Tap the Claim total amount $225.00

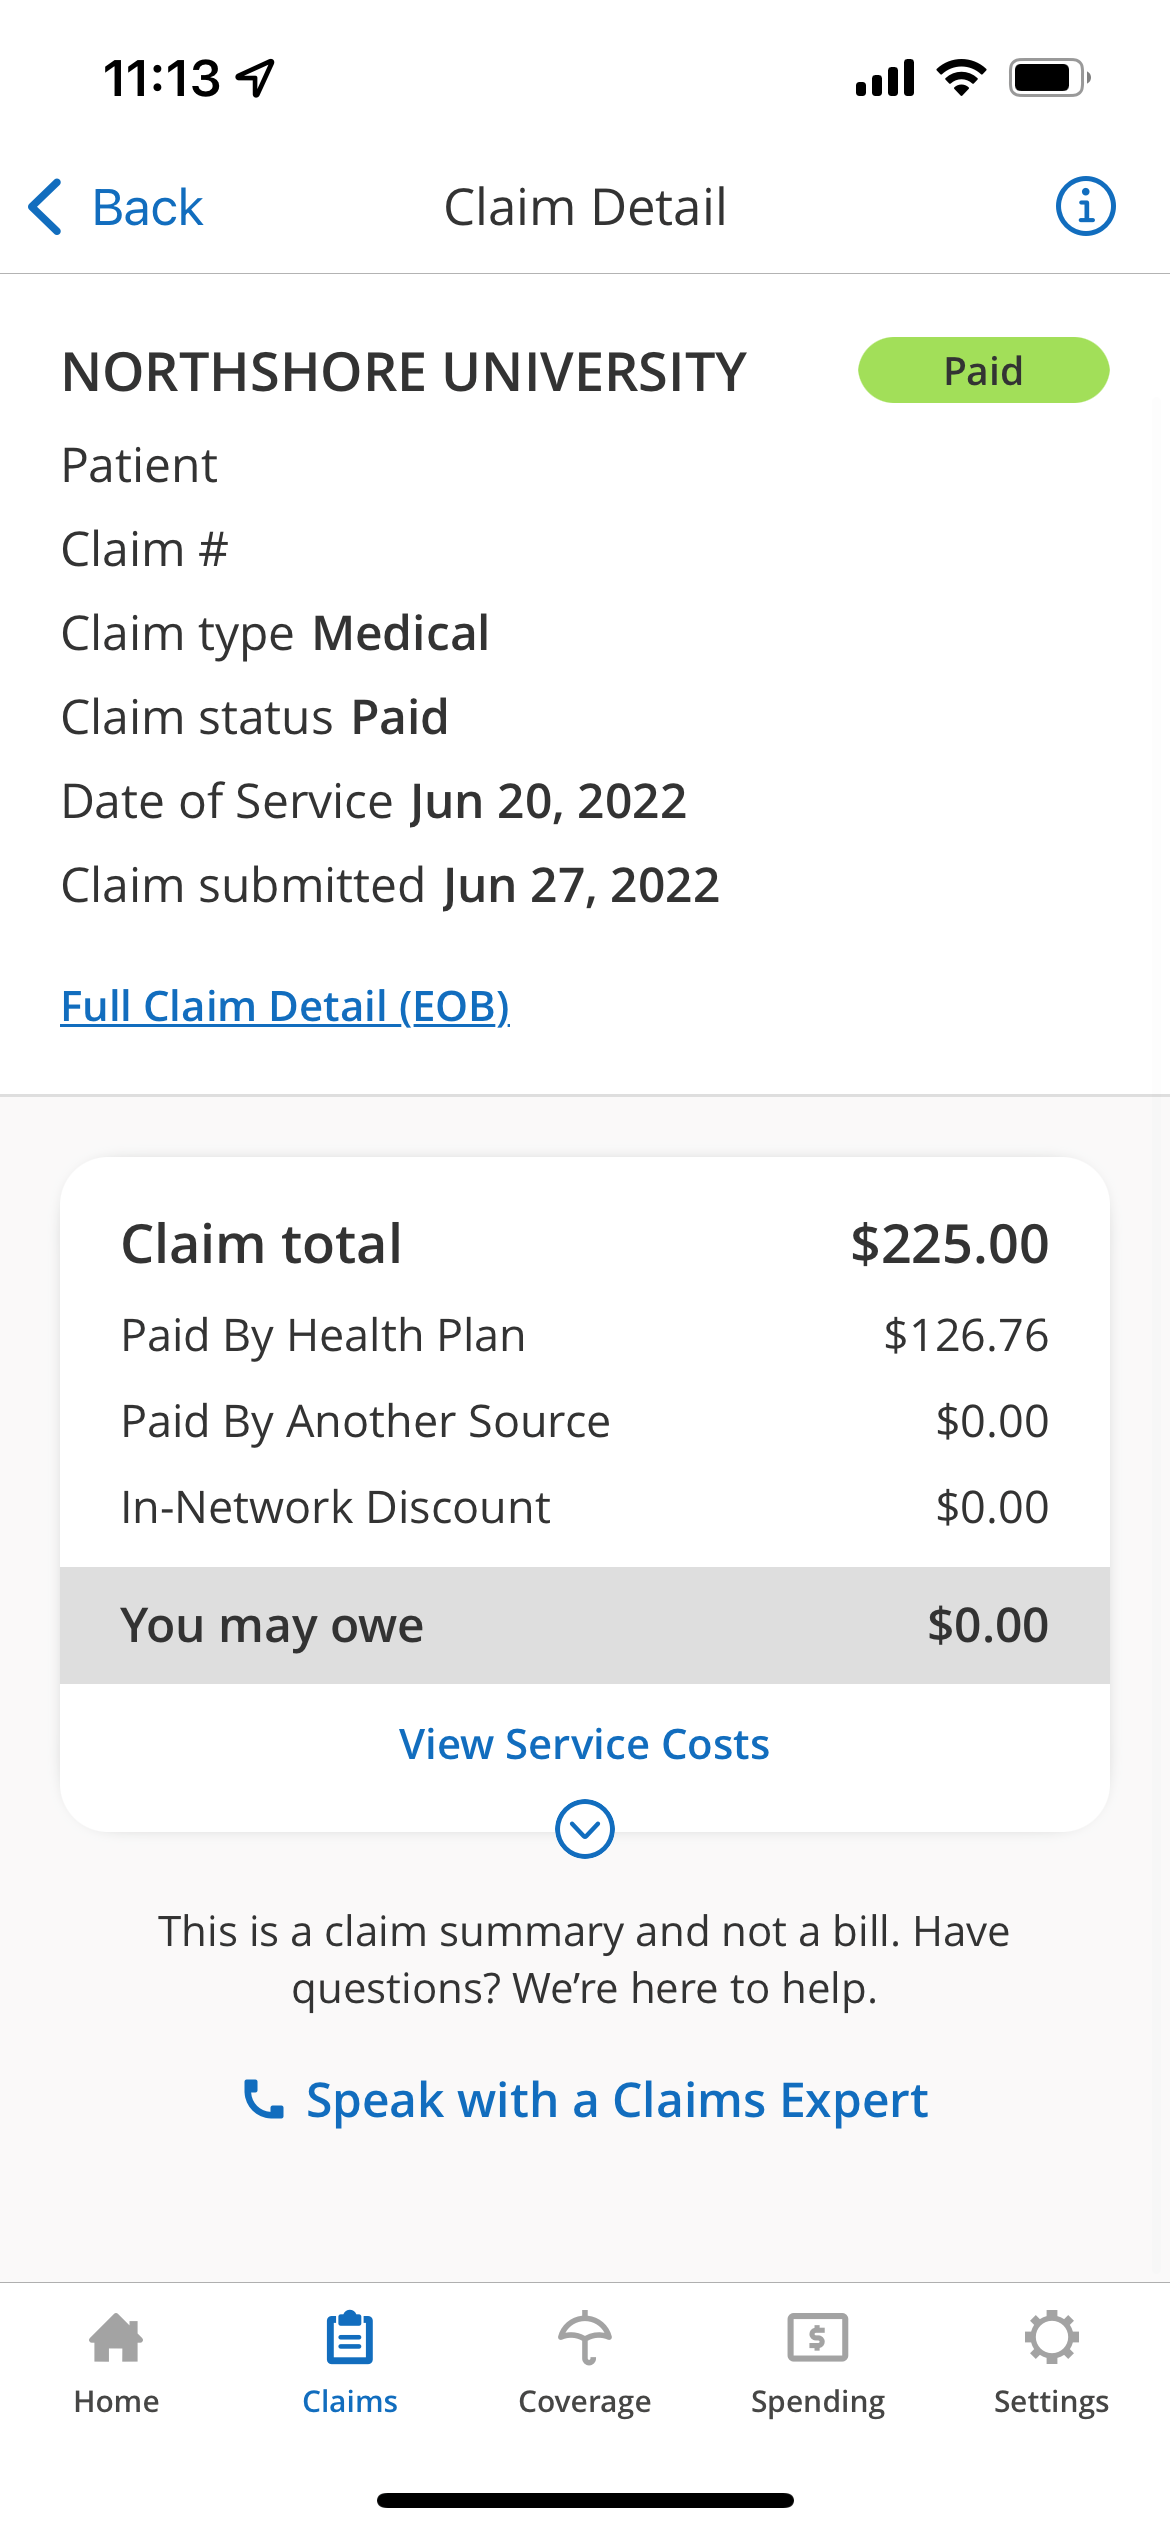pyautogui.click(x=949, y=1244)
